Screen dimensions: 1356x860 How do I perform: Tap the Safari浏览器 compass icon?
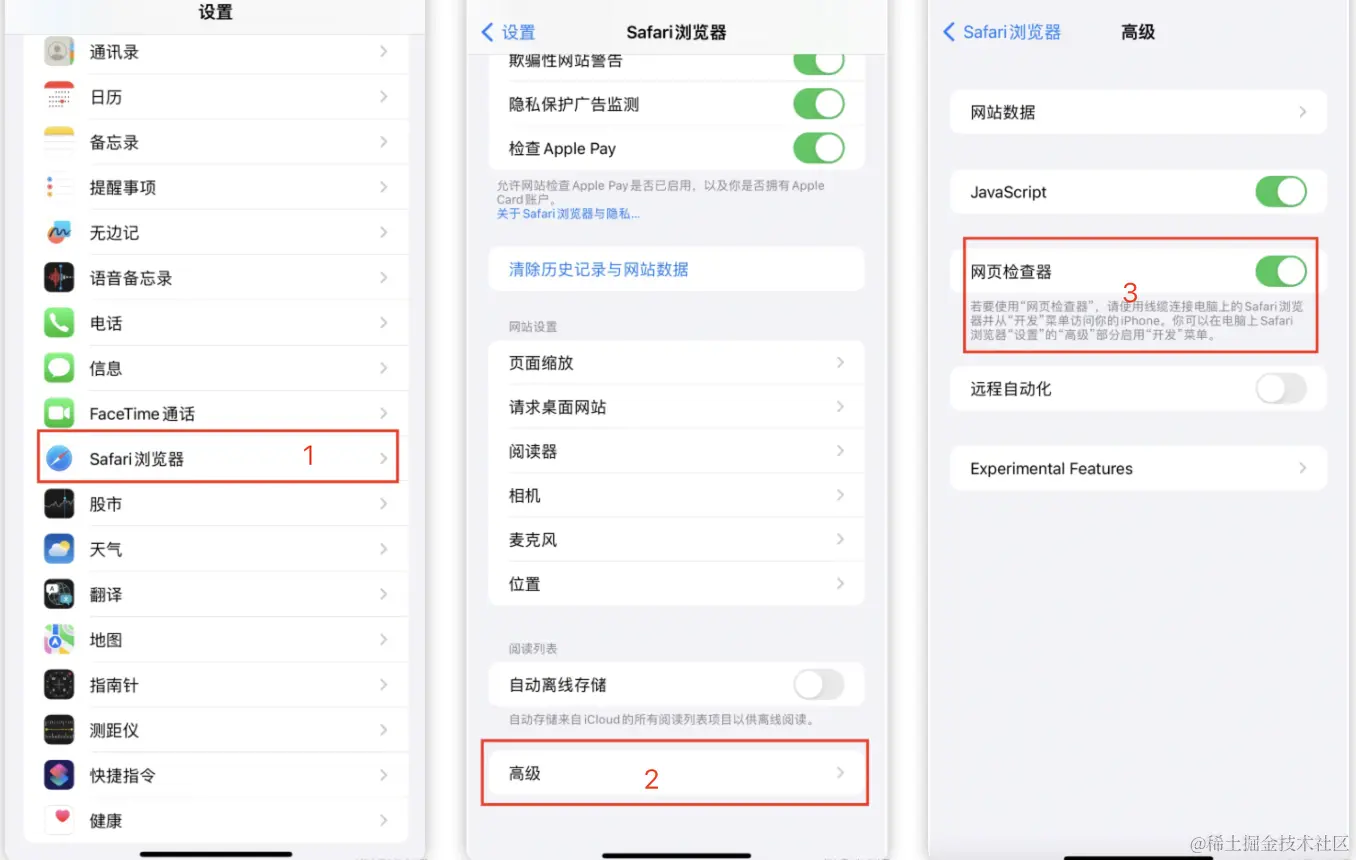59,459
